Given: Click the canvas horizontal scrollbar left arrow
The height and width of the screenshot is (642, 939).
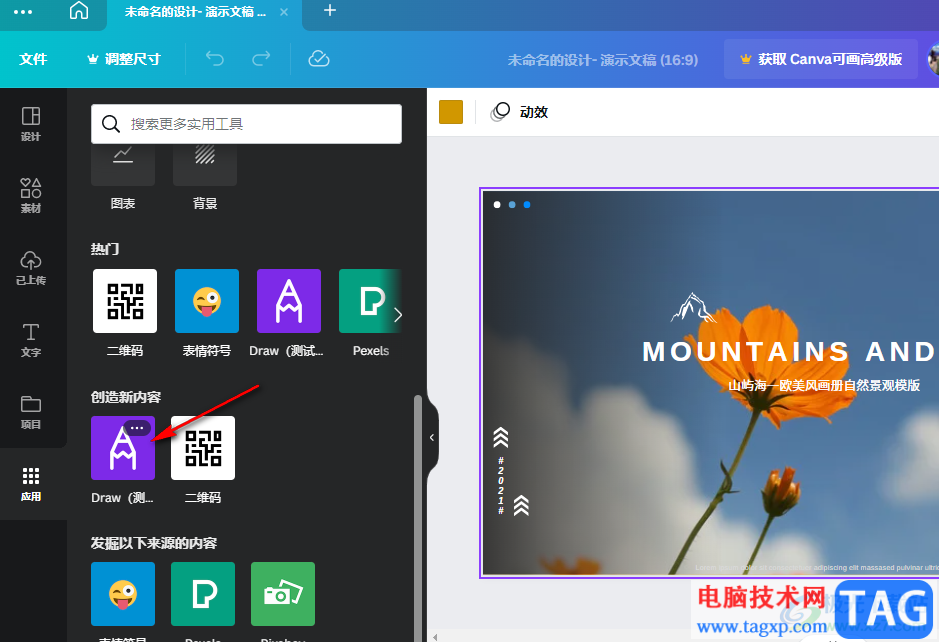Looking at the screenshot, I should pos(435,637).
